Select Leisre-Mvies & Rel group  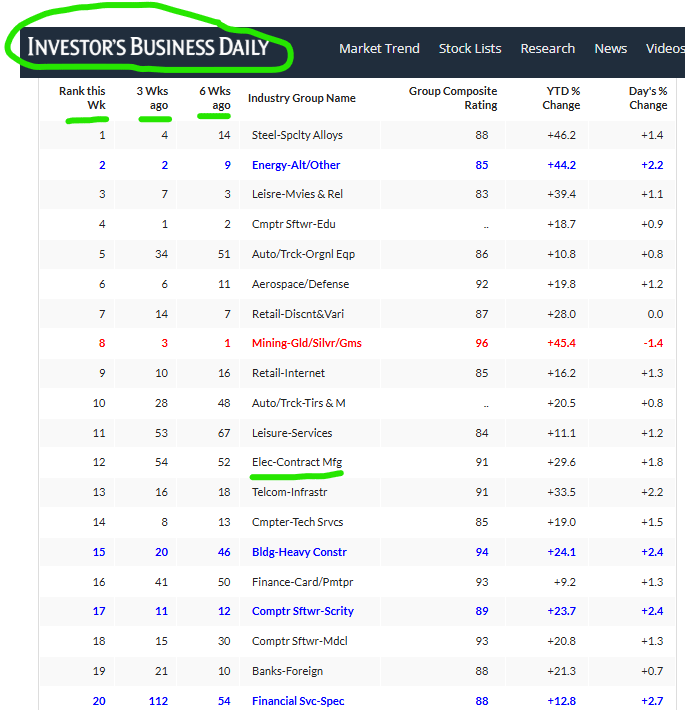click(297, 194)
